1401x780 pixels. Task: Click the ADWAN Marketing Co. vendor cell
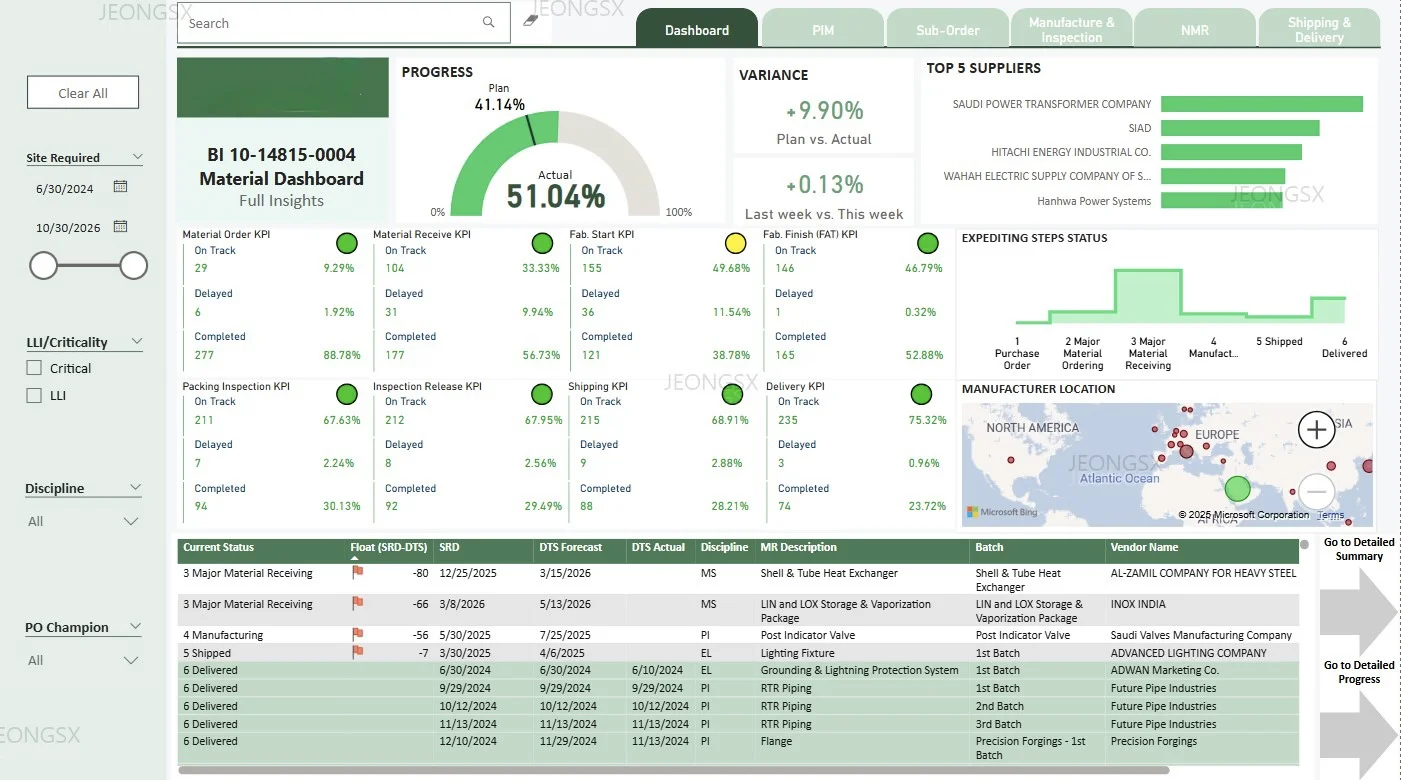(1165, 670)
